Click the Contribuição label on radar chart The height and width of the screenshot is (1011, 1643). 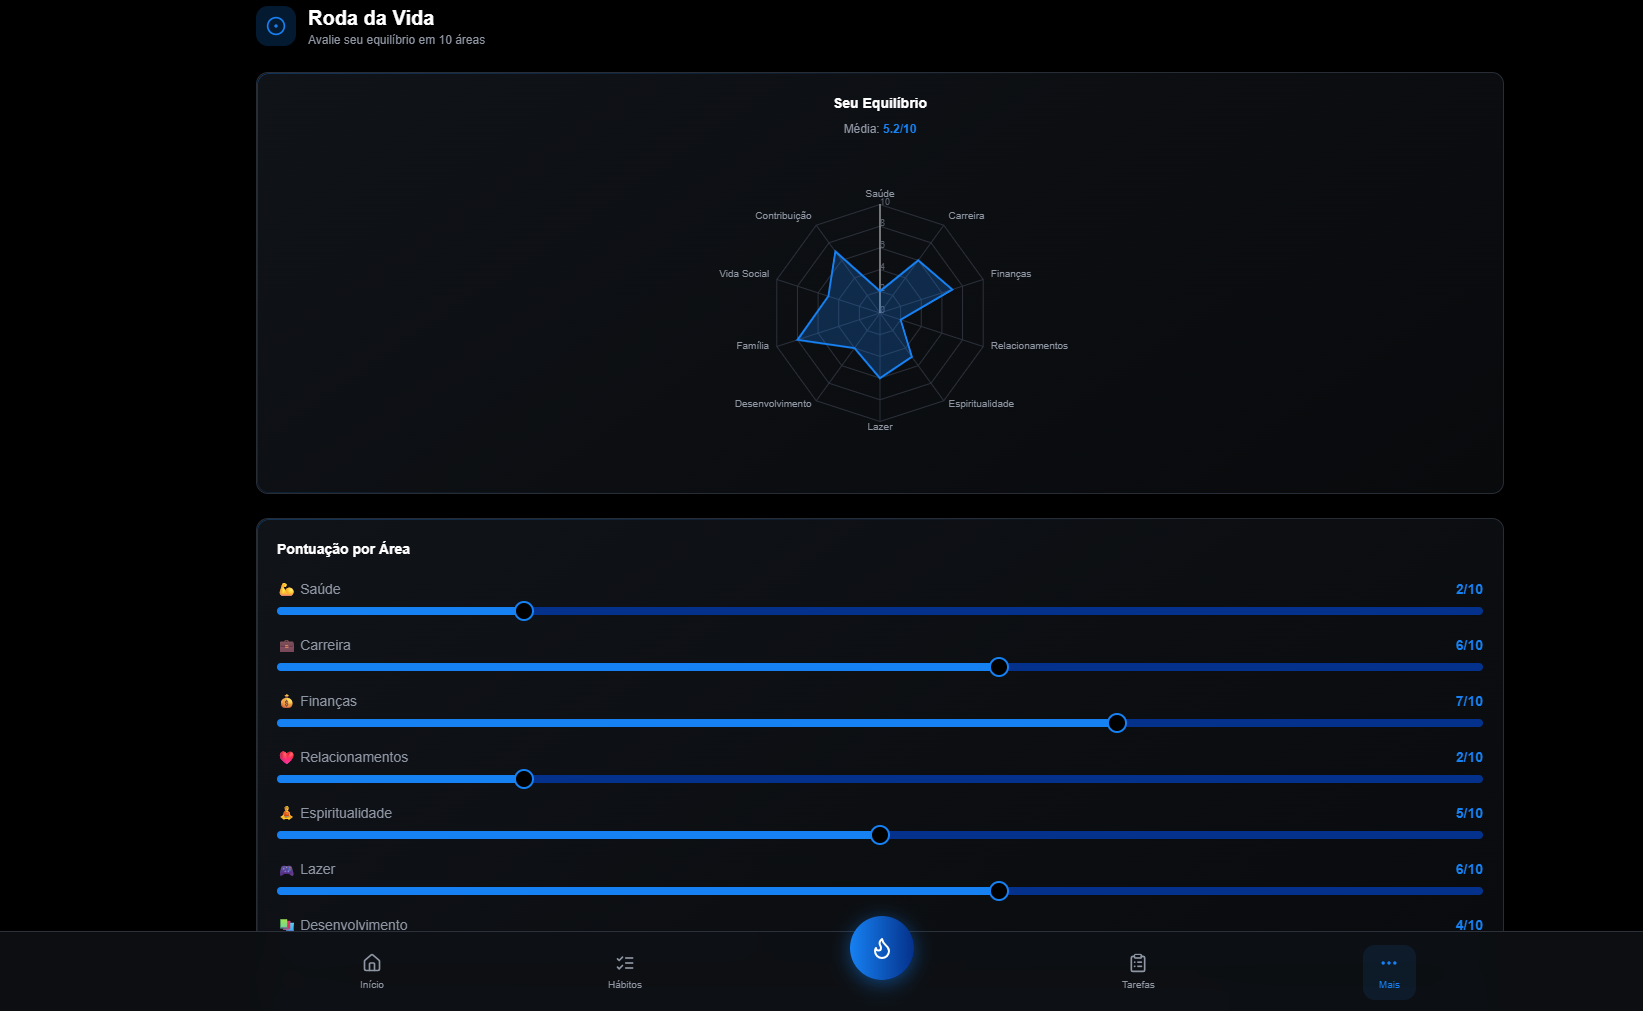[x=783, y=216]
